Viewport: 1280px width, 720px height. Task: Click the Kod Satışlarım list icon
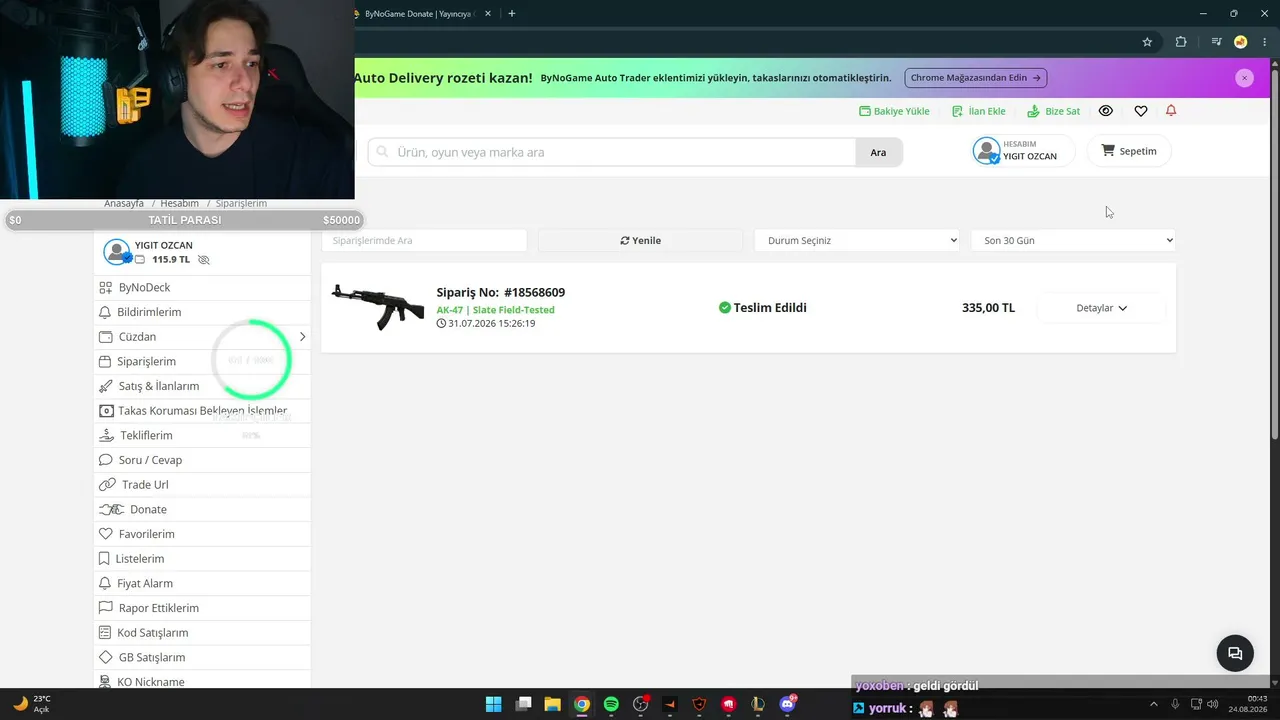[106, 633]
